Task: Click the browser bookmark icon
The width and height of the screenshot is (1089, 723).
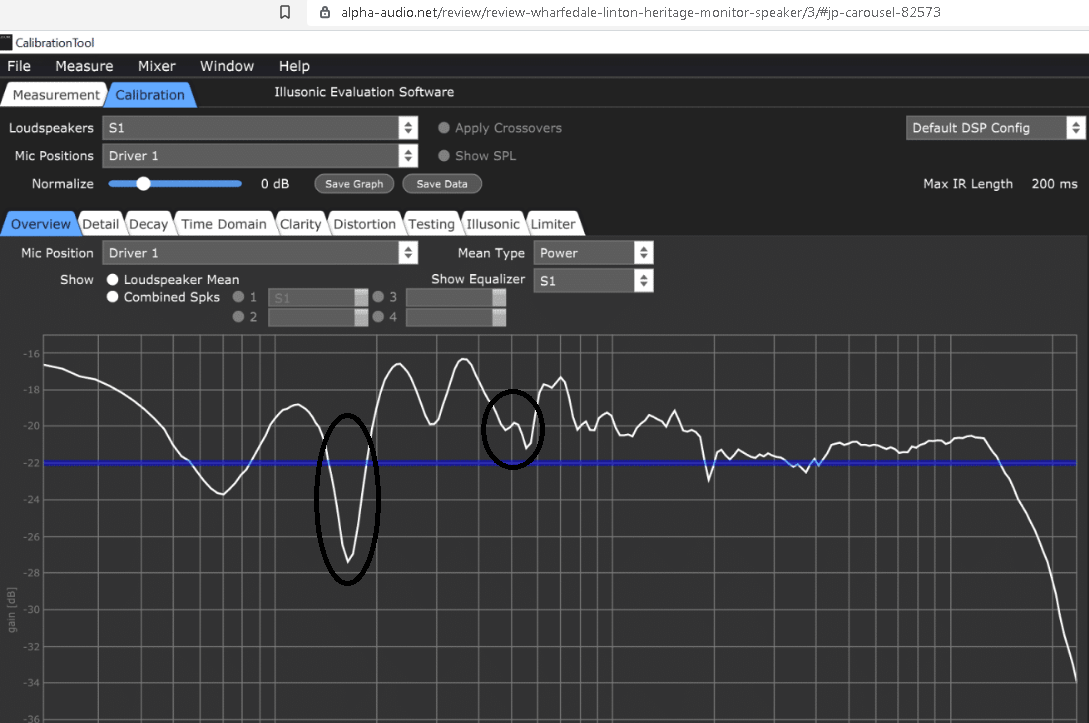Action: click(x=285, y=13)
